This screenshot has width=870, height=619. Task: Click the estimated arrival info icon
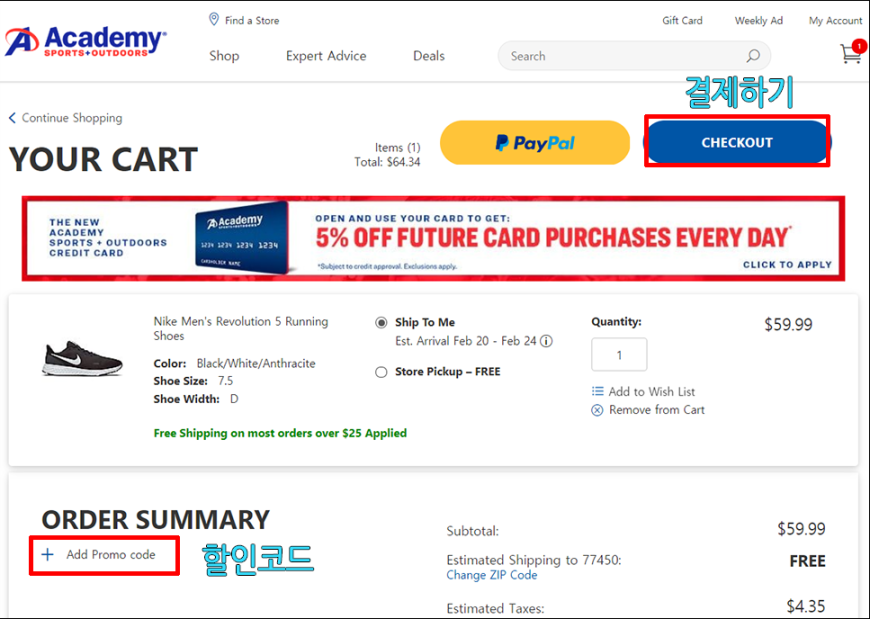point(546,341)
